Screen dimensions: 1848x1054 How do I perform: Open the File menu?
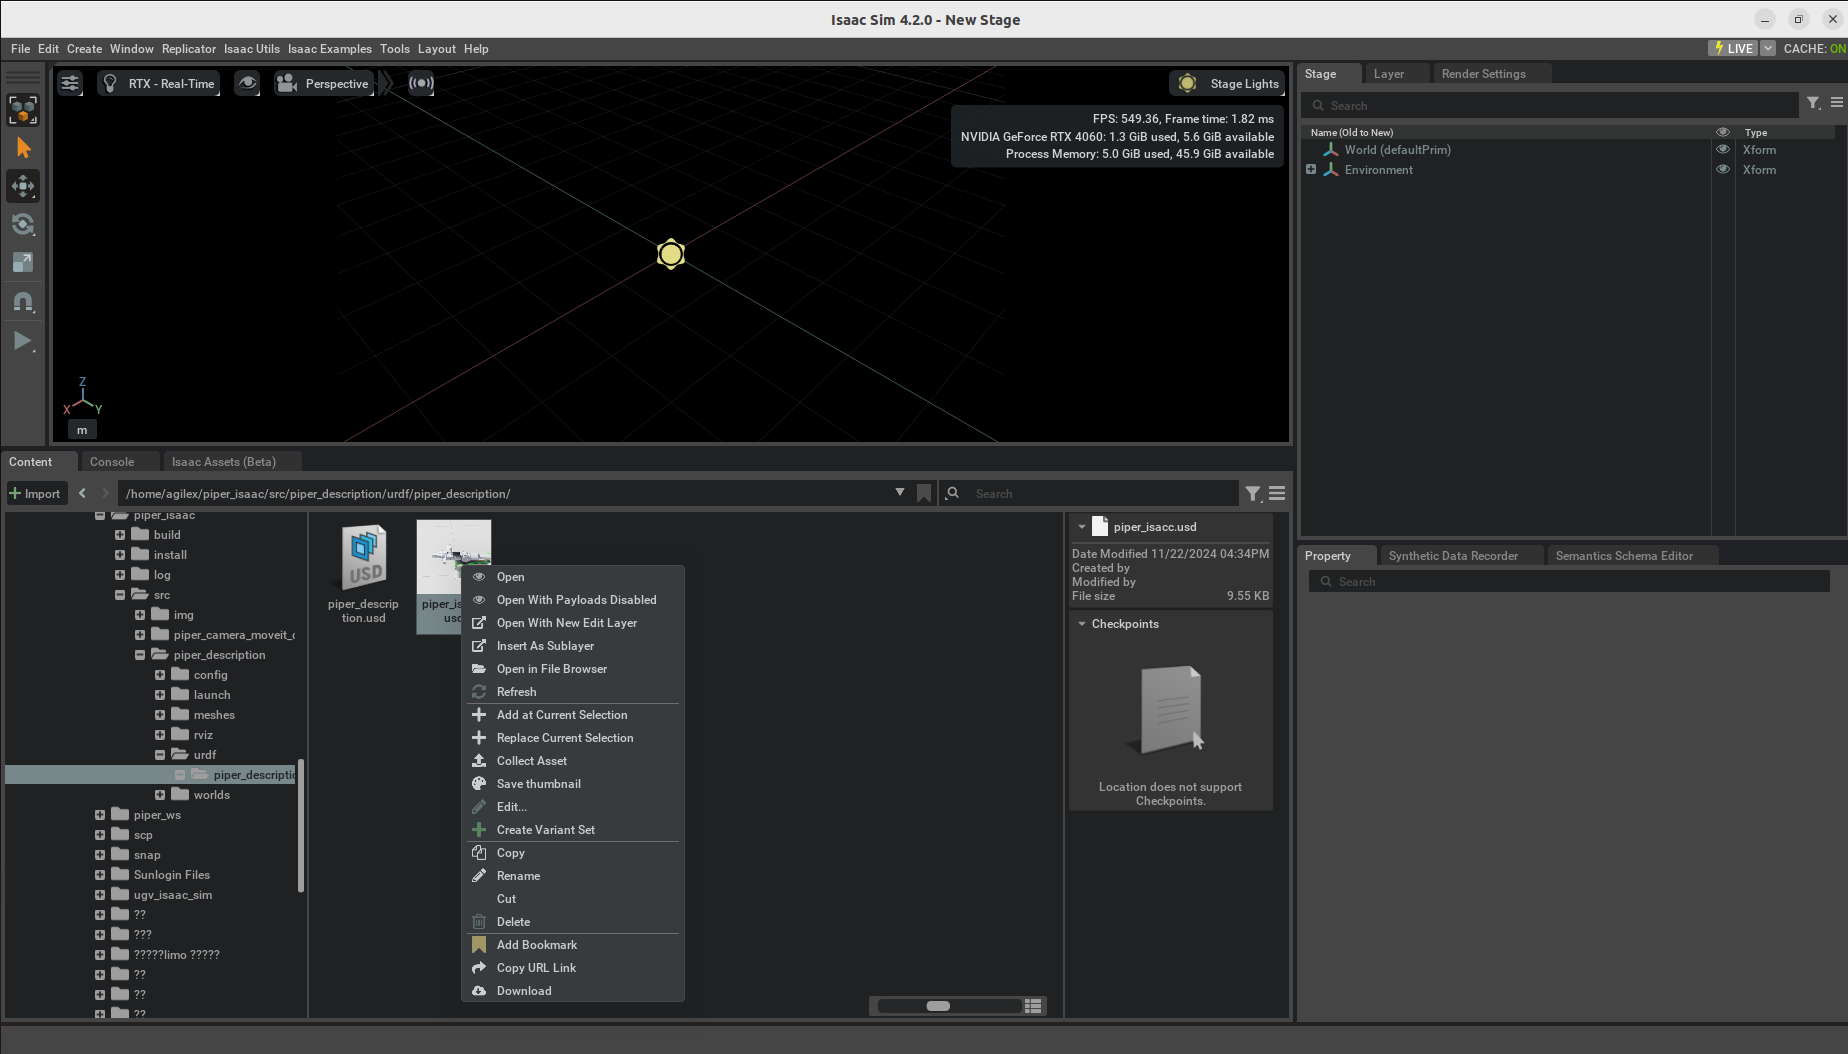[20, 48]
